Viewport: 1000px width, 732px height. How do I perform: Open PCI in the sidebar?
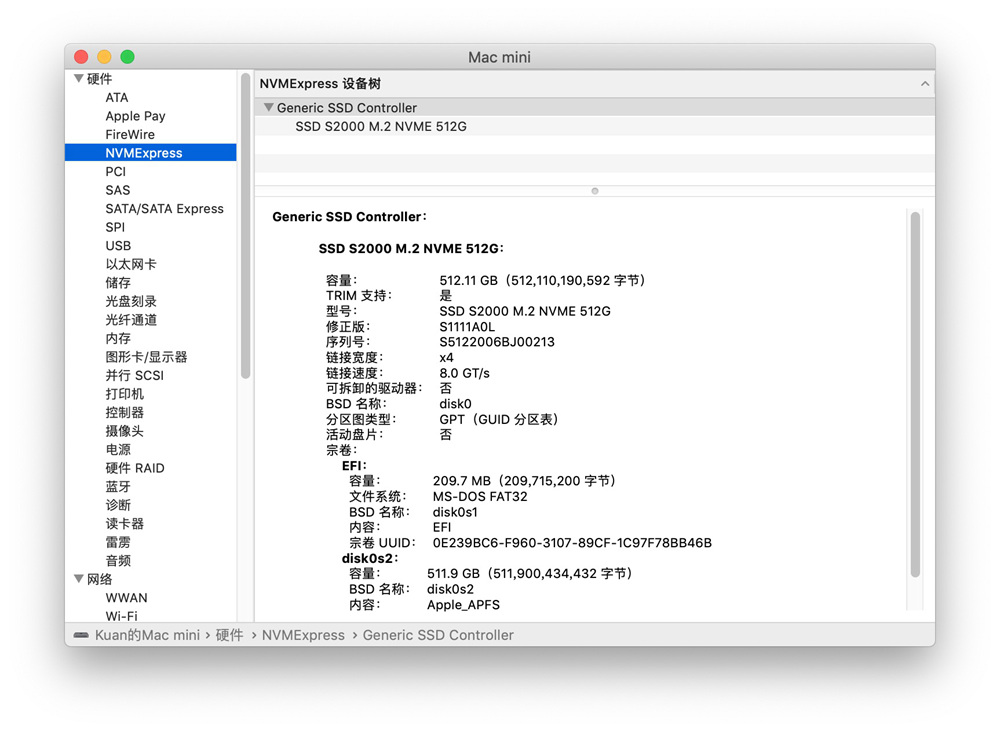tap(115, 172)
